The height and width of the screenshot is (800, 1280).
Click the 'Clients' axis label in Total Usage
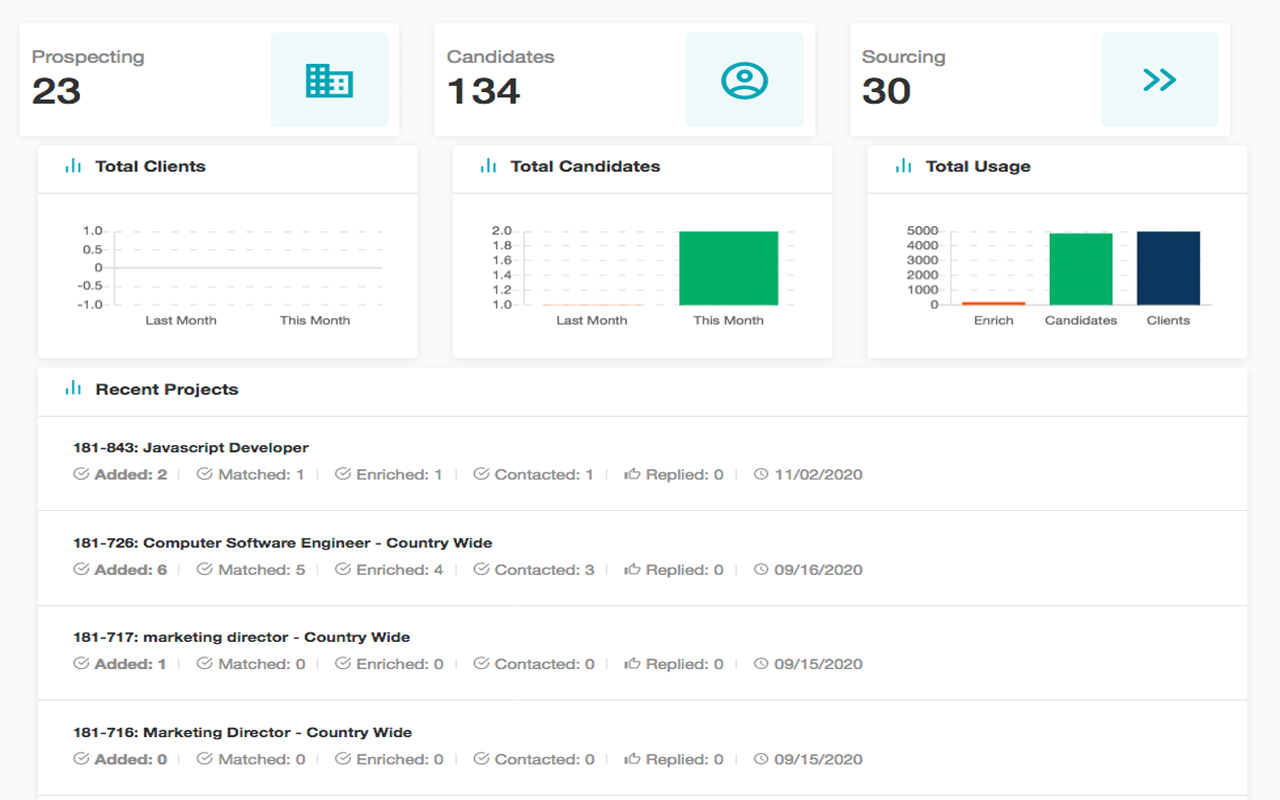(x=1168, y=320)
